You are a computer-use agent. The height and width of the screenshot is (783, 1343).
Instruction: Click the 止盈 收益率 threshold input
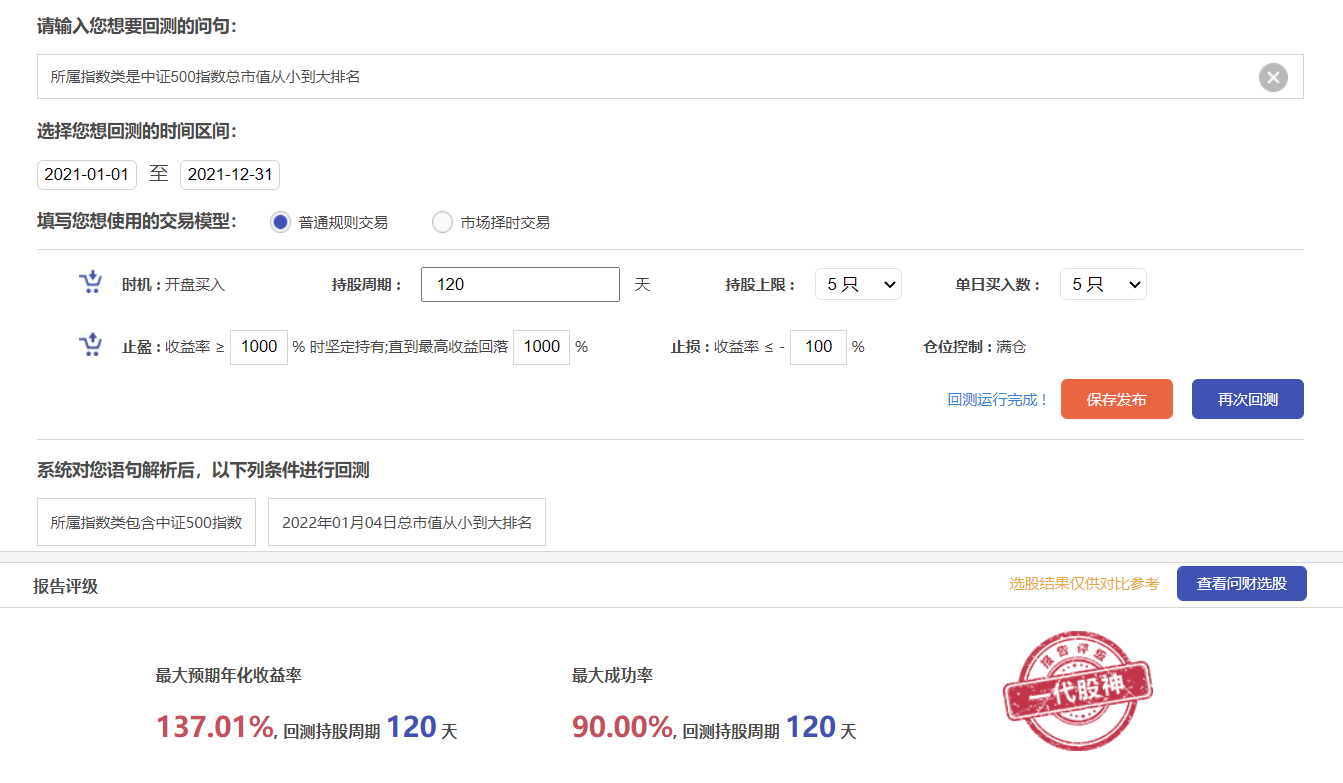point(259,347)
